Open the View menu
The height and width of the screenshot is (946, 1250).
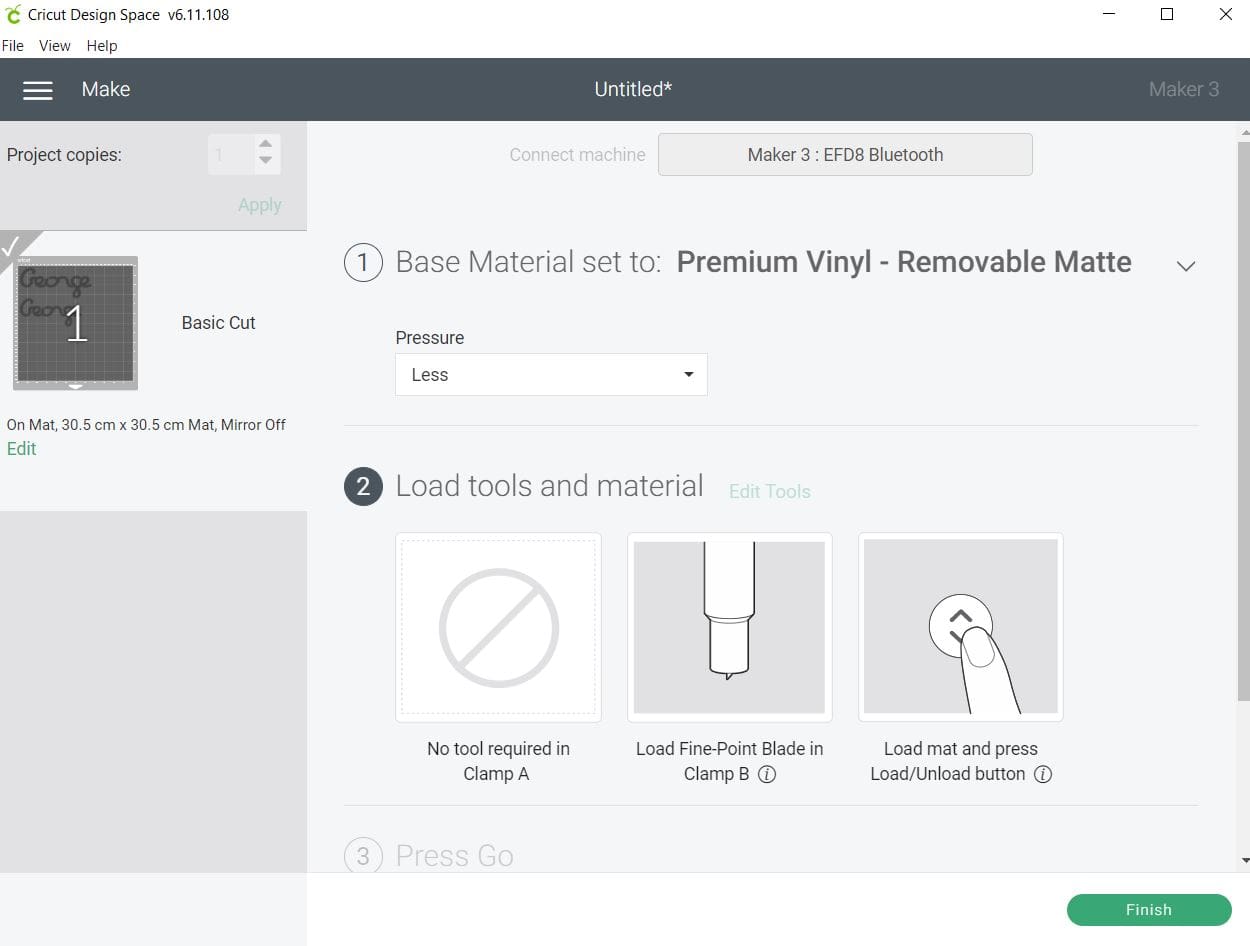click(55, 46)
